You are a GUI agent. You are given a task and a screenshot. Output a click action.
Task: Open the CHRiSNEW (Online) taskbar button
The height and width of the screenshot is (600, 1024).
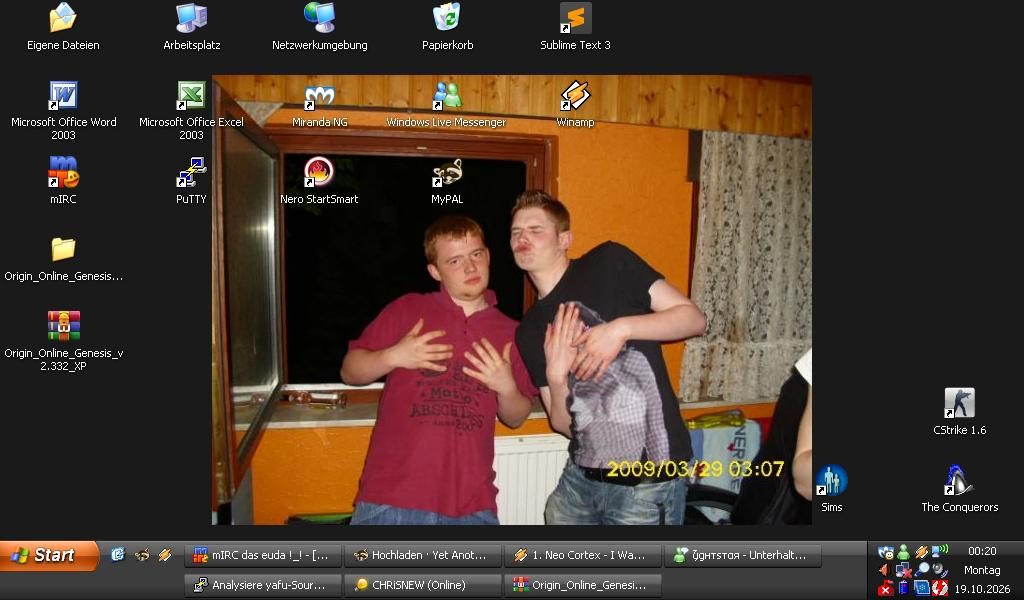click(423, 585)
